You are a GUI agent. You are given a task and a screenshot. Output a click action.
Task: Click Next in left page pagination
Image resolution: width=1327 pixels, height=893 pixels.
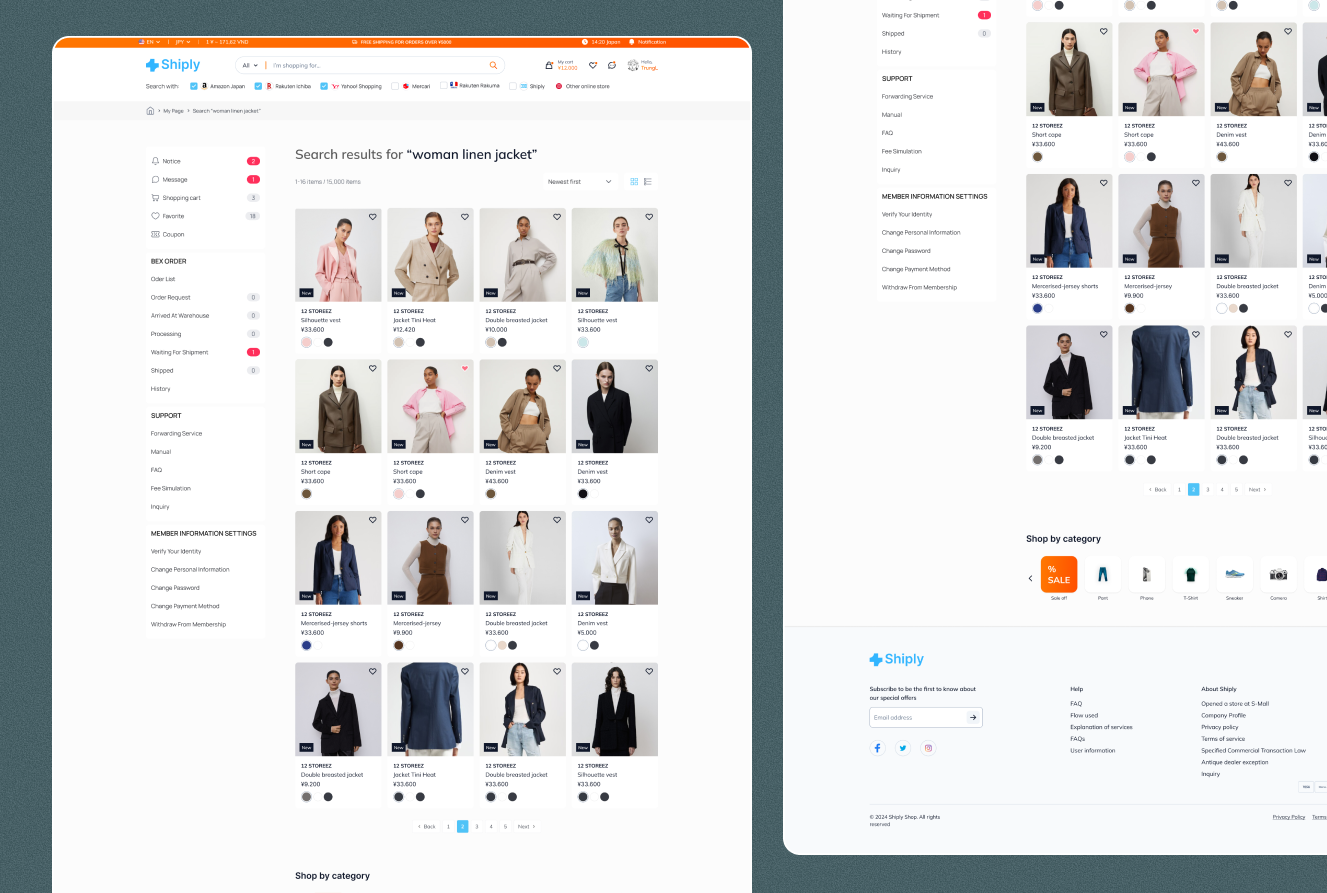tap(526, 827)
